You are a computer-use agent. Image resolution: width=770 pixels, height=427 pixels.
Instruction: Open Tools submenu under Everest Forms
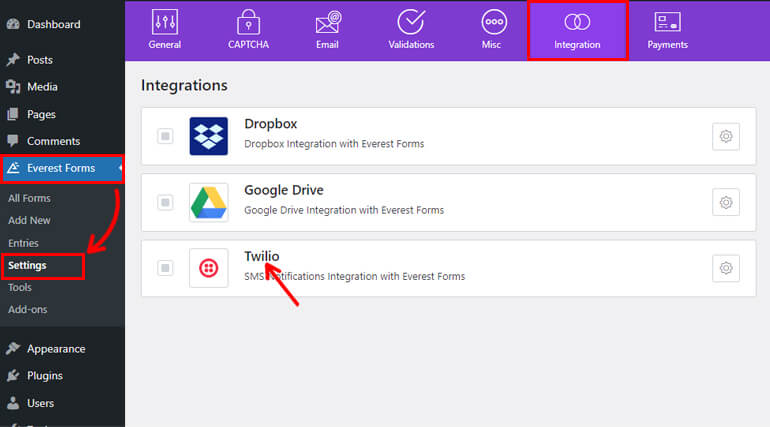[20, 288]
